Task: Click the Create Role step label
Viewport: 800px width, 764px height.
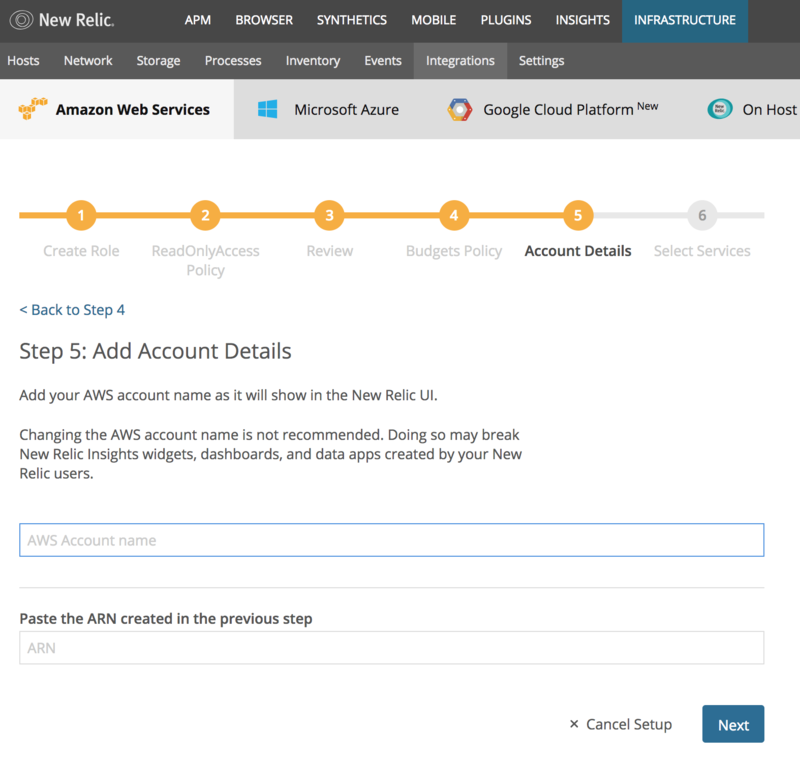Action: (81, 251)
